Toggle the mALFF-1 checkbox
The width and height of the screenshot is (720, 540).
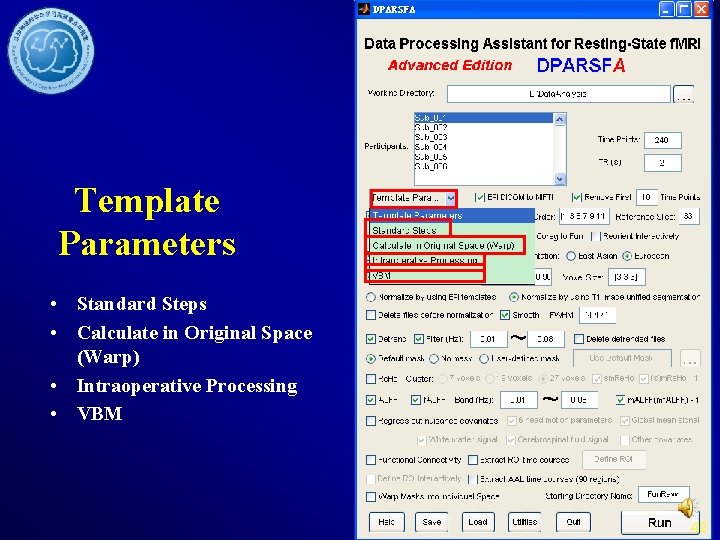(620, 399)
